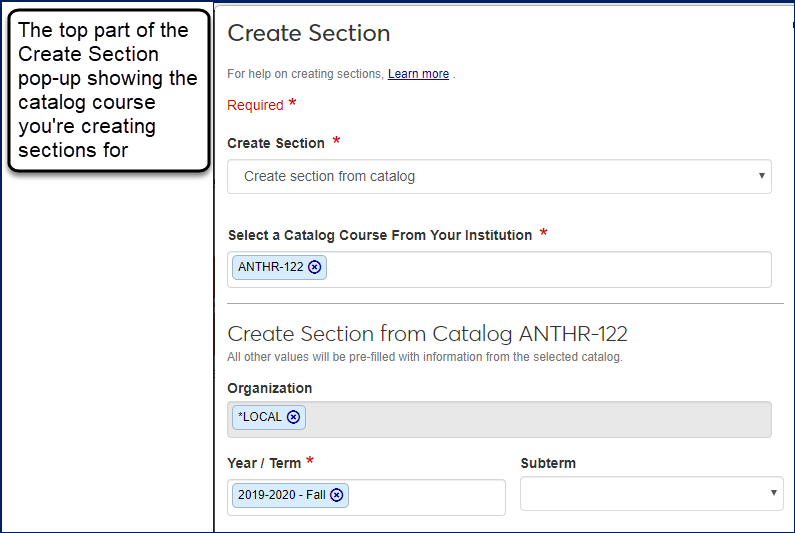
Task: Click the red Required text
Action: (x=255, y=105)
